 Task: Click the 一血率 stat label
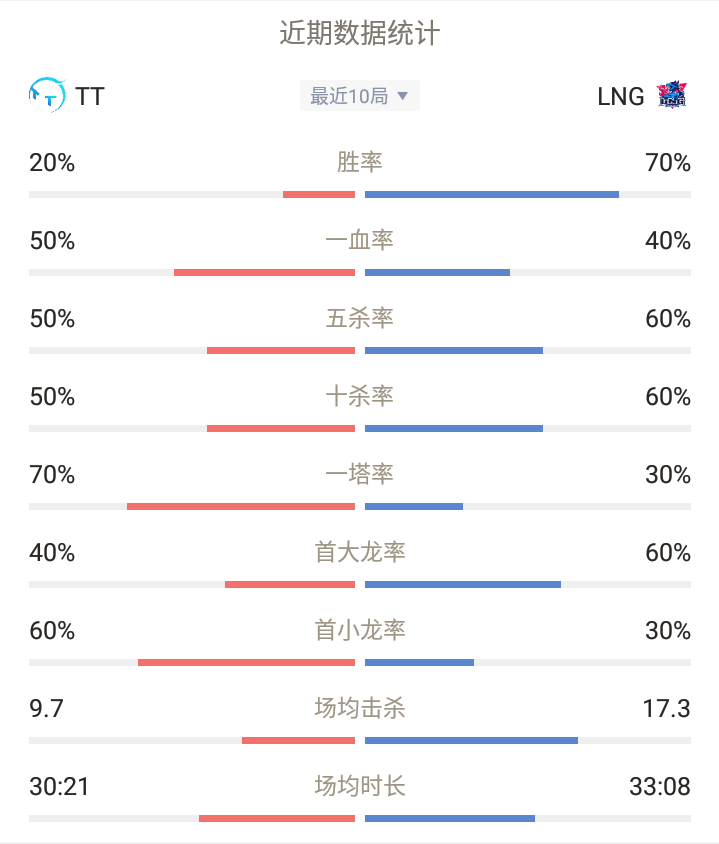tap(360, 240)
